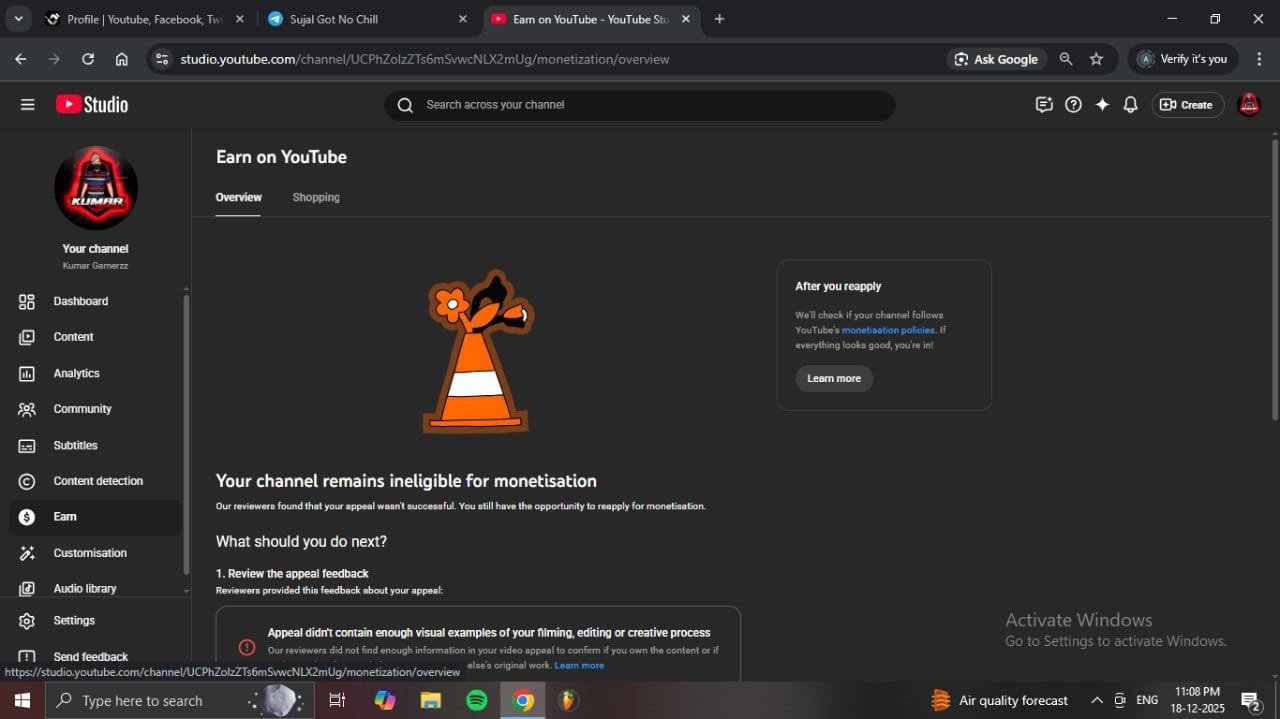Click the Learn more button
The height and width of the screenshot is (719, 1280).
click(x=834, y=379)
